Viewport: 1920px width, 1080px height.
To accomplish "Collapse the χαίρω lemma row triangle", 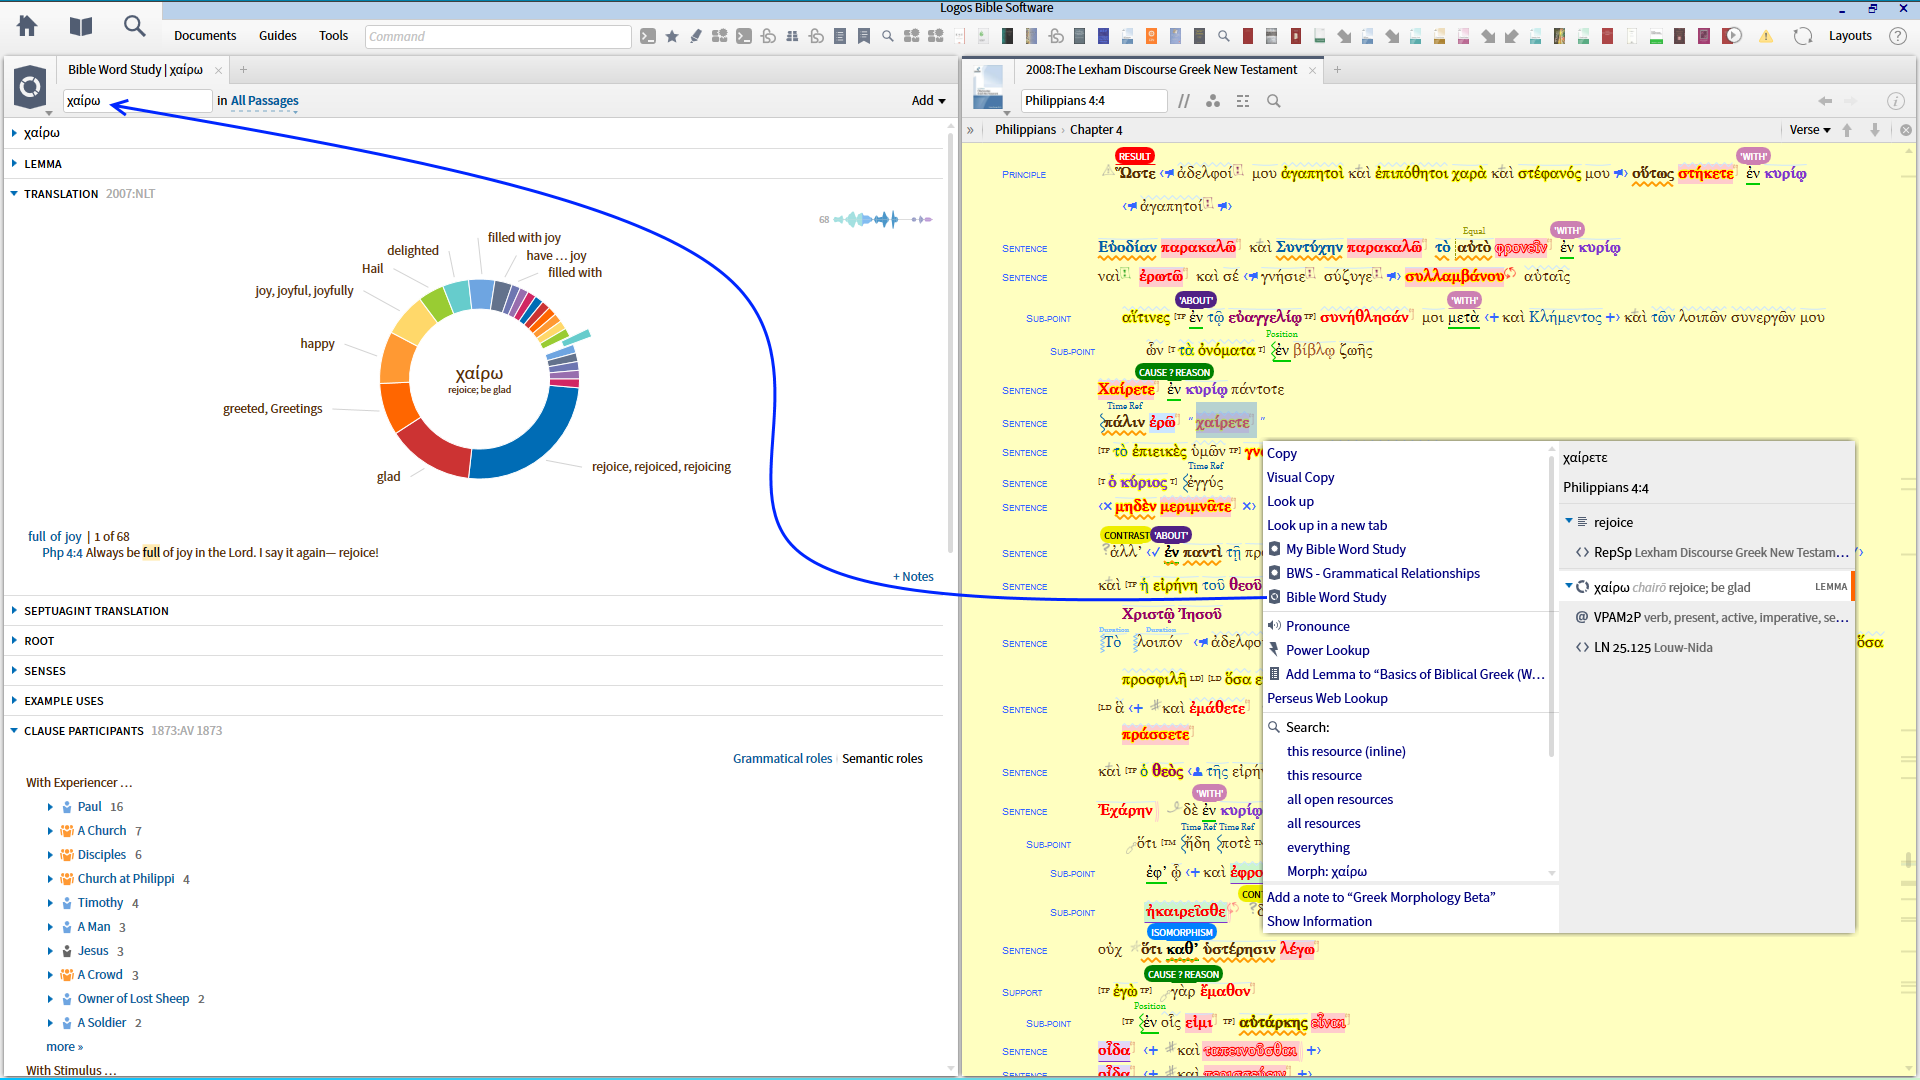I will (1568, 586).
